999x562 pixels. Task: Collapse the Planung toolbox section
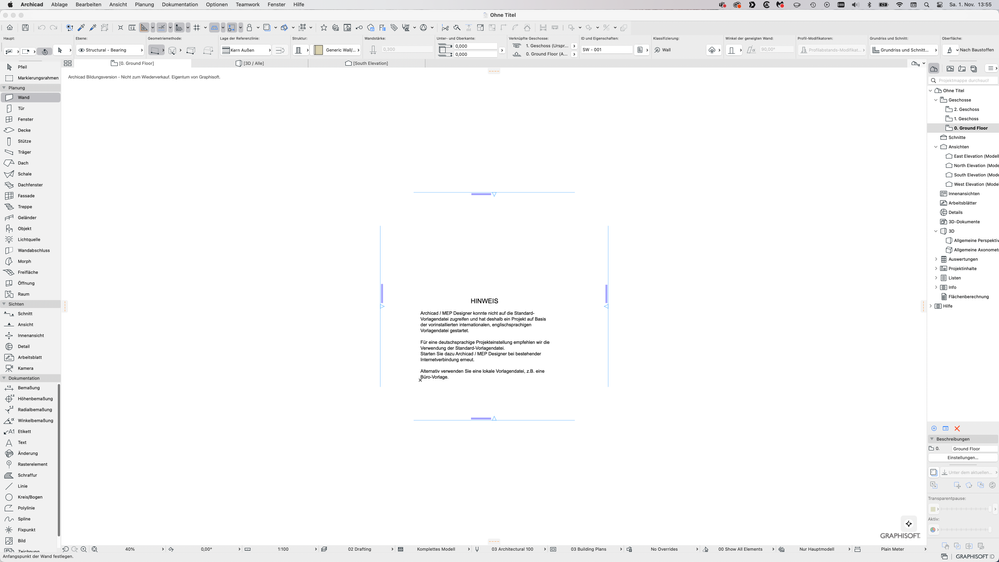pyautogui.click(x=4, y=88)
